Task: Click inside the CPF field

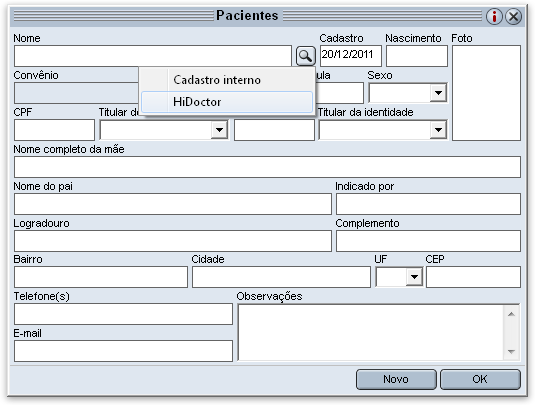Action: [54, 130]
